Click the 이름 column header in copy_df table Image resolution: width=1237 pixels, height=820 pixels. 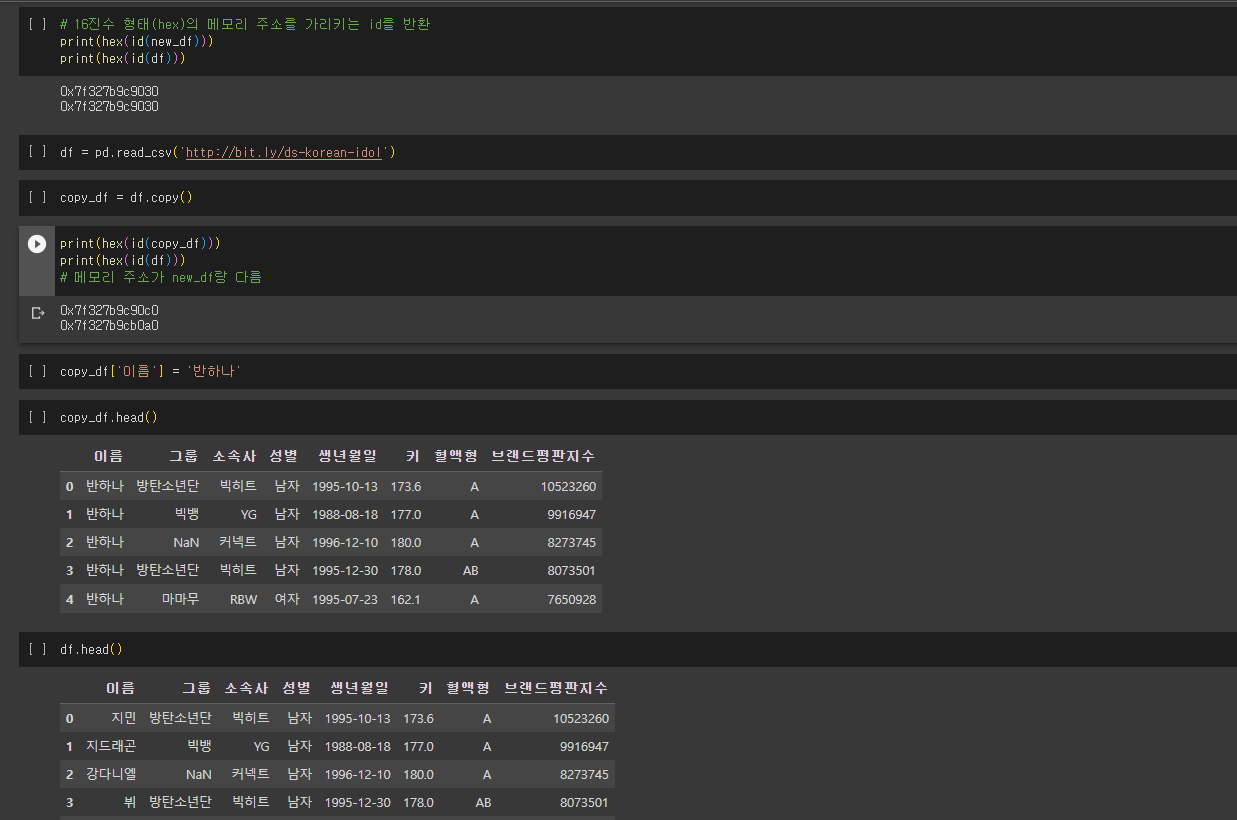(x=109, y=456)
